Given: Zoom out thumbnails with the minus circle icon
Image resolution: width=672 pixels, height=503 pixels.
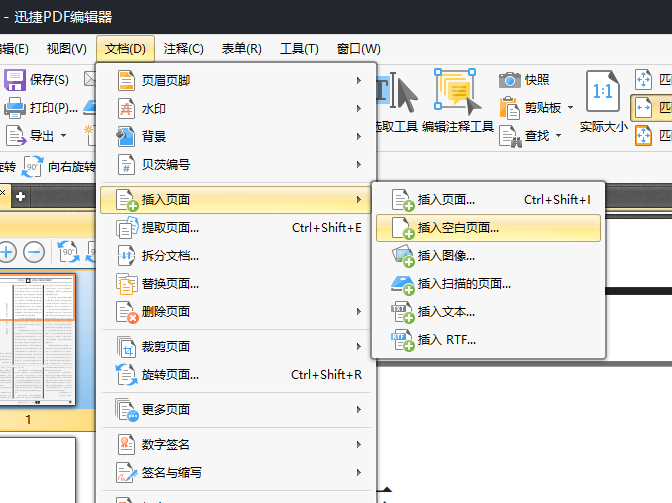Looking at the screenshot, I should (x=34, y=252).
